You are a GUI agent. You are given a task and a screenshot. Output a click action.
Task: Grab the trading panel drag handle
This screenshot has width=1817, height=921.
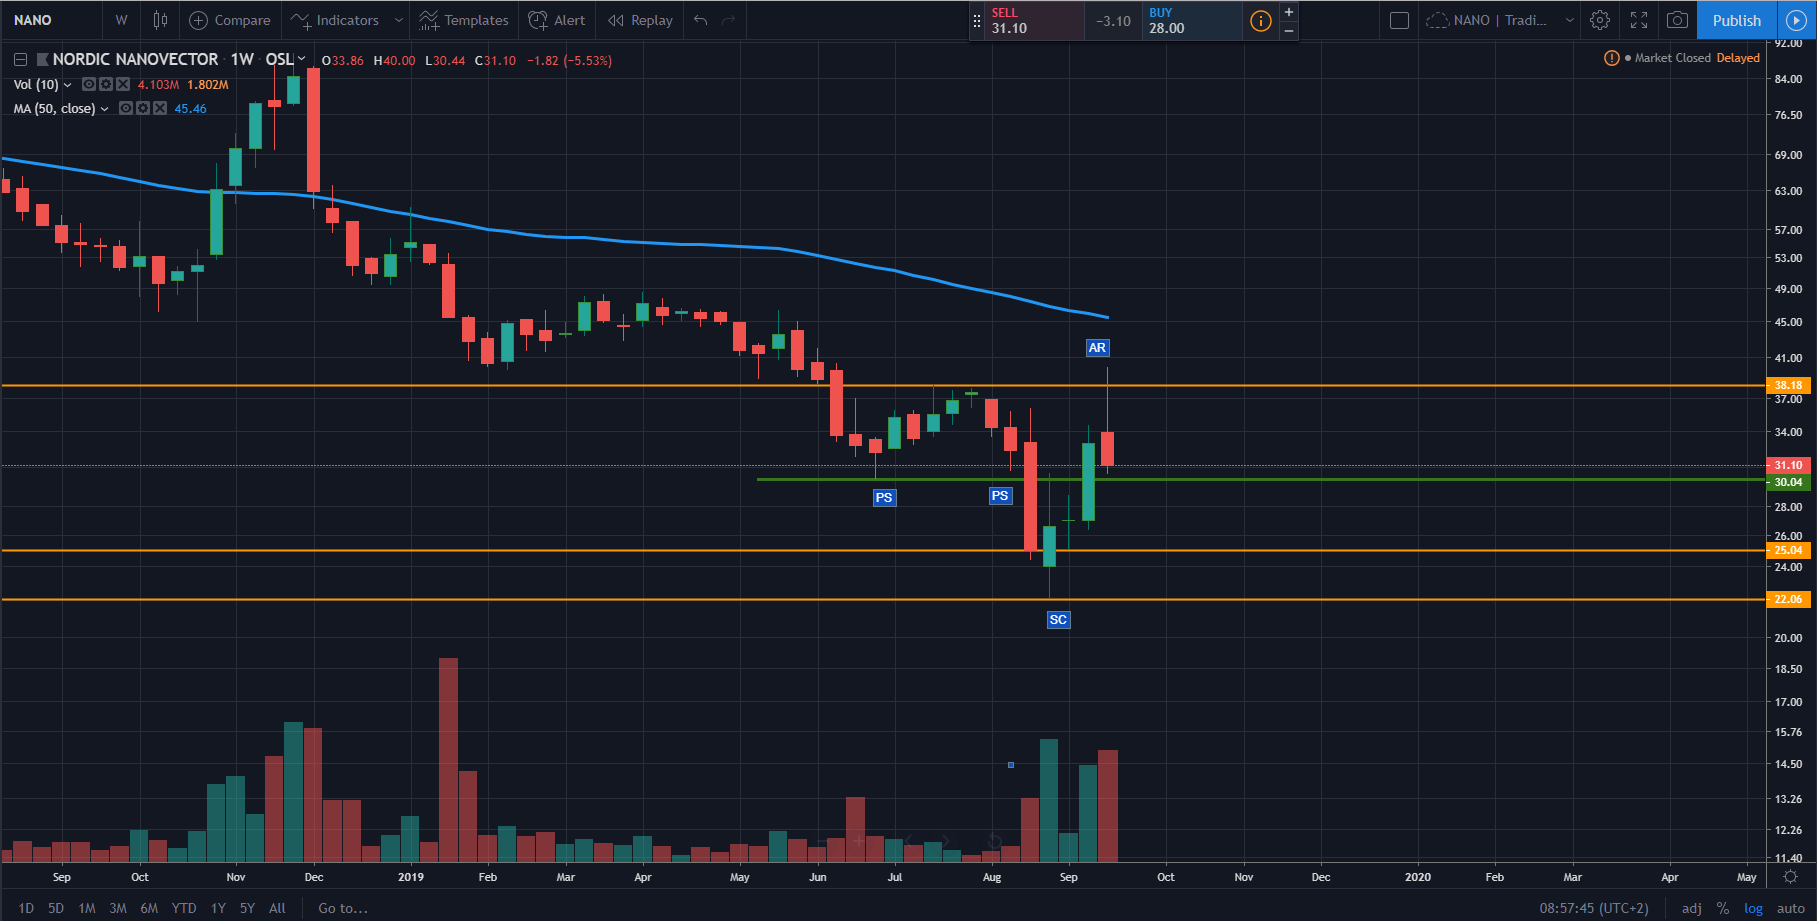pyautogui.click(x=977, y=20)
